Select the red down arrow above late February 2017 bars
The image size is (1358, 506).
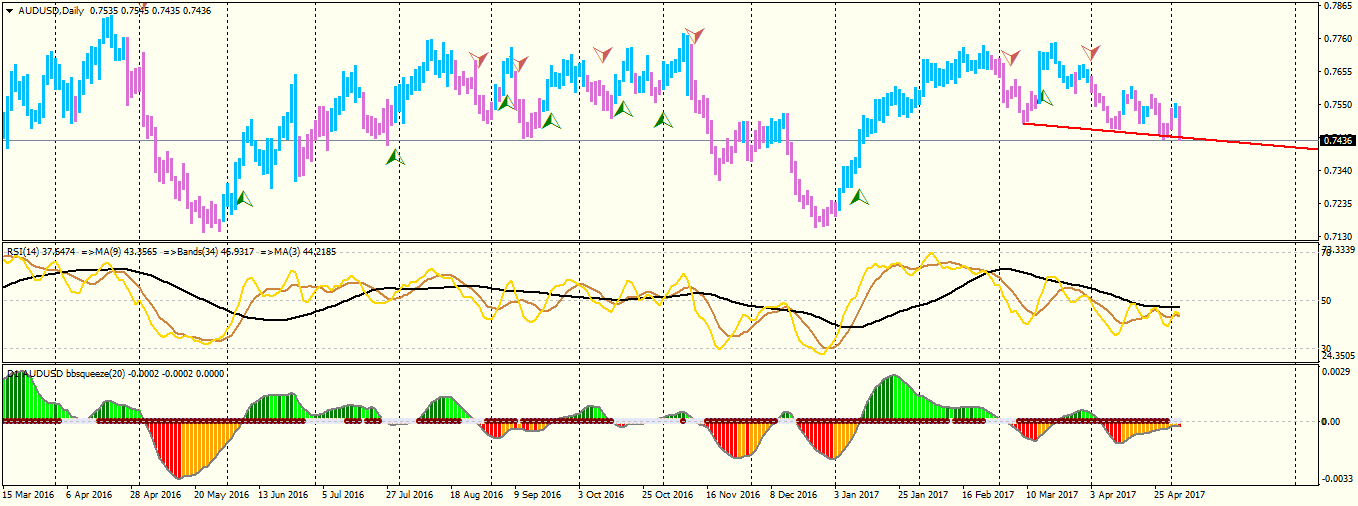(x=1011, y=57)
